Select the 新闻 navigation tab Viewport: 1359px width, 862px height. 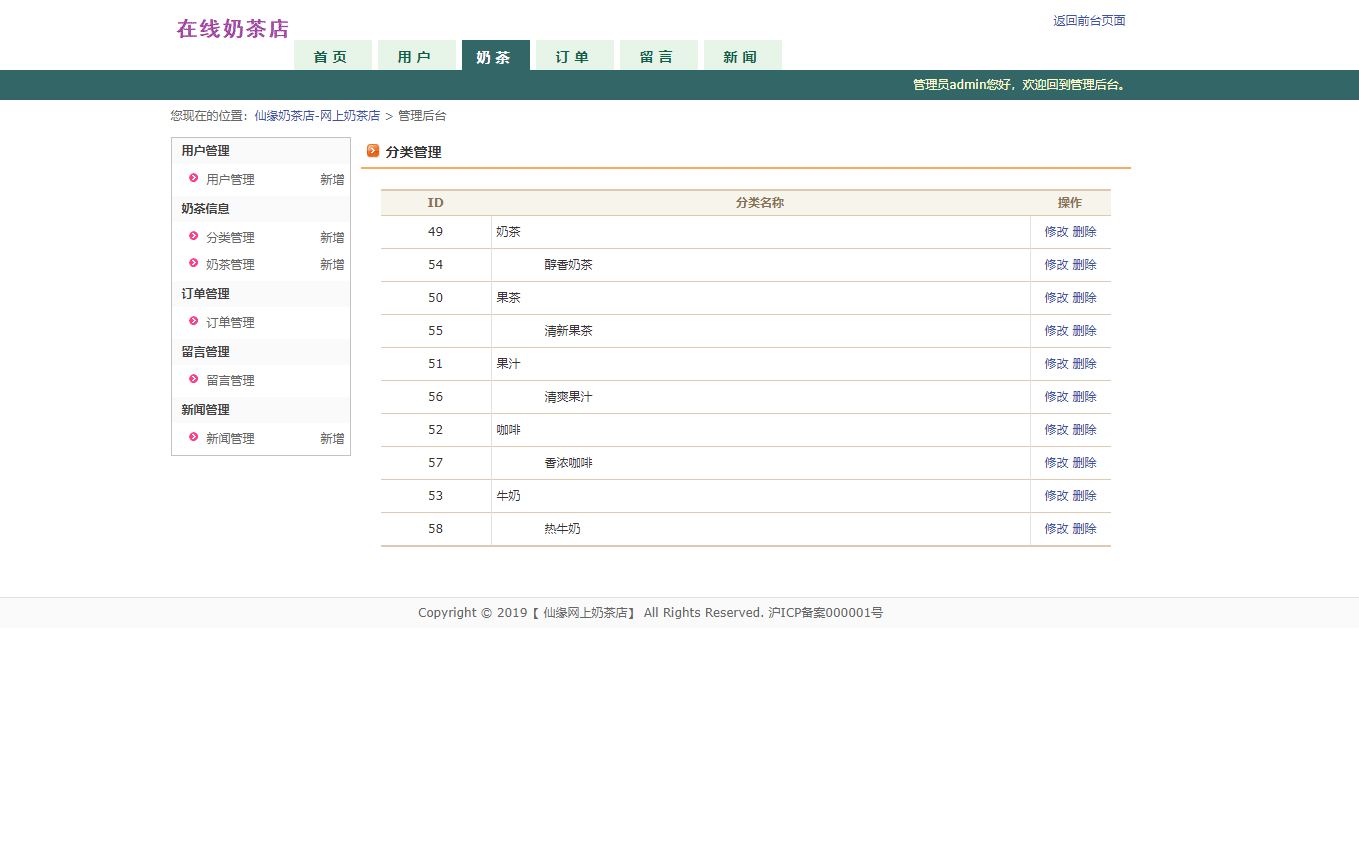pos(742,57)
